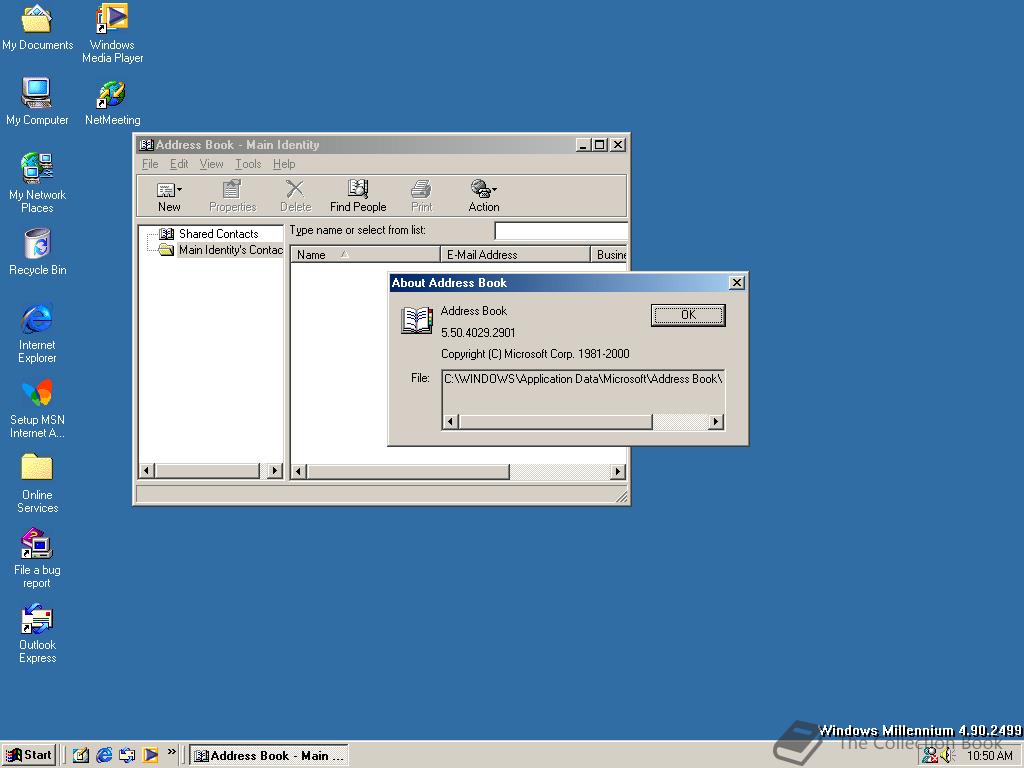This screenshot has width=1024, height=768.
Task: Open the Help menu
Action: pyautogui.click(x=284, y=164)
